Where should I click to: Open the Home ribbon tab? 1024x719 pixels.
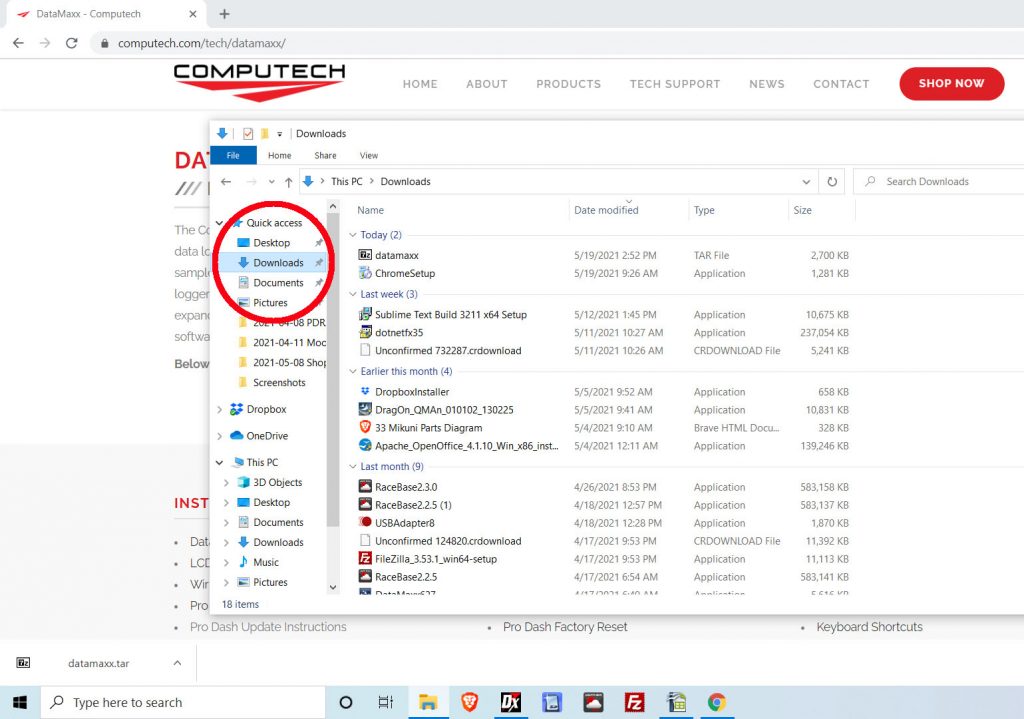tap(280, 155)
